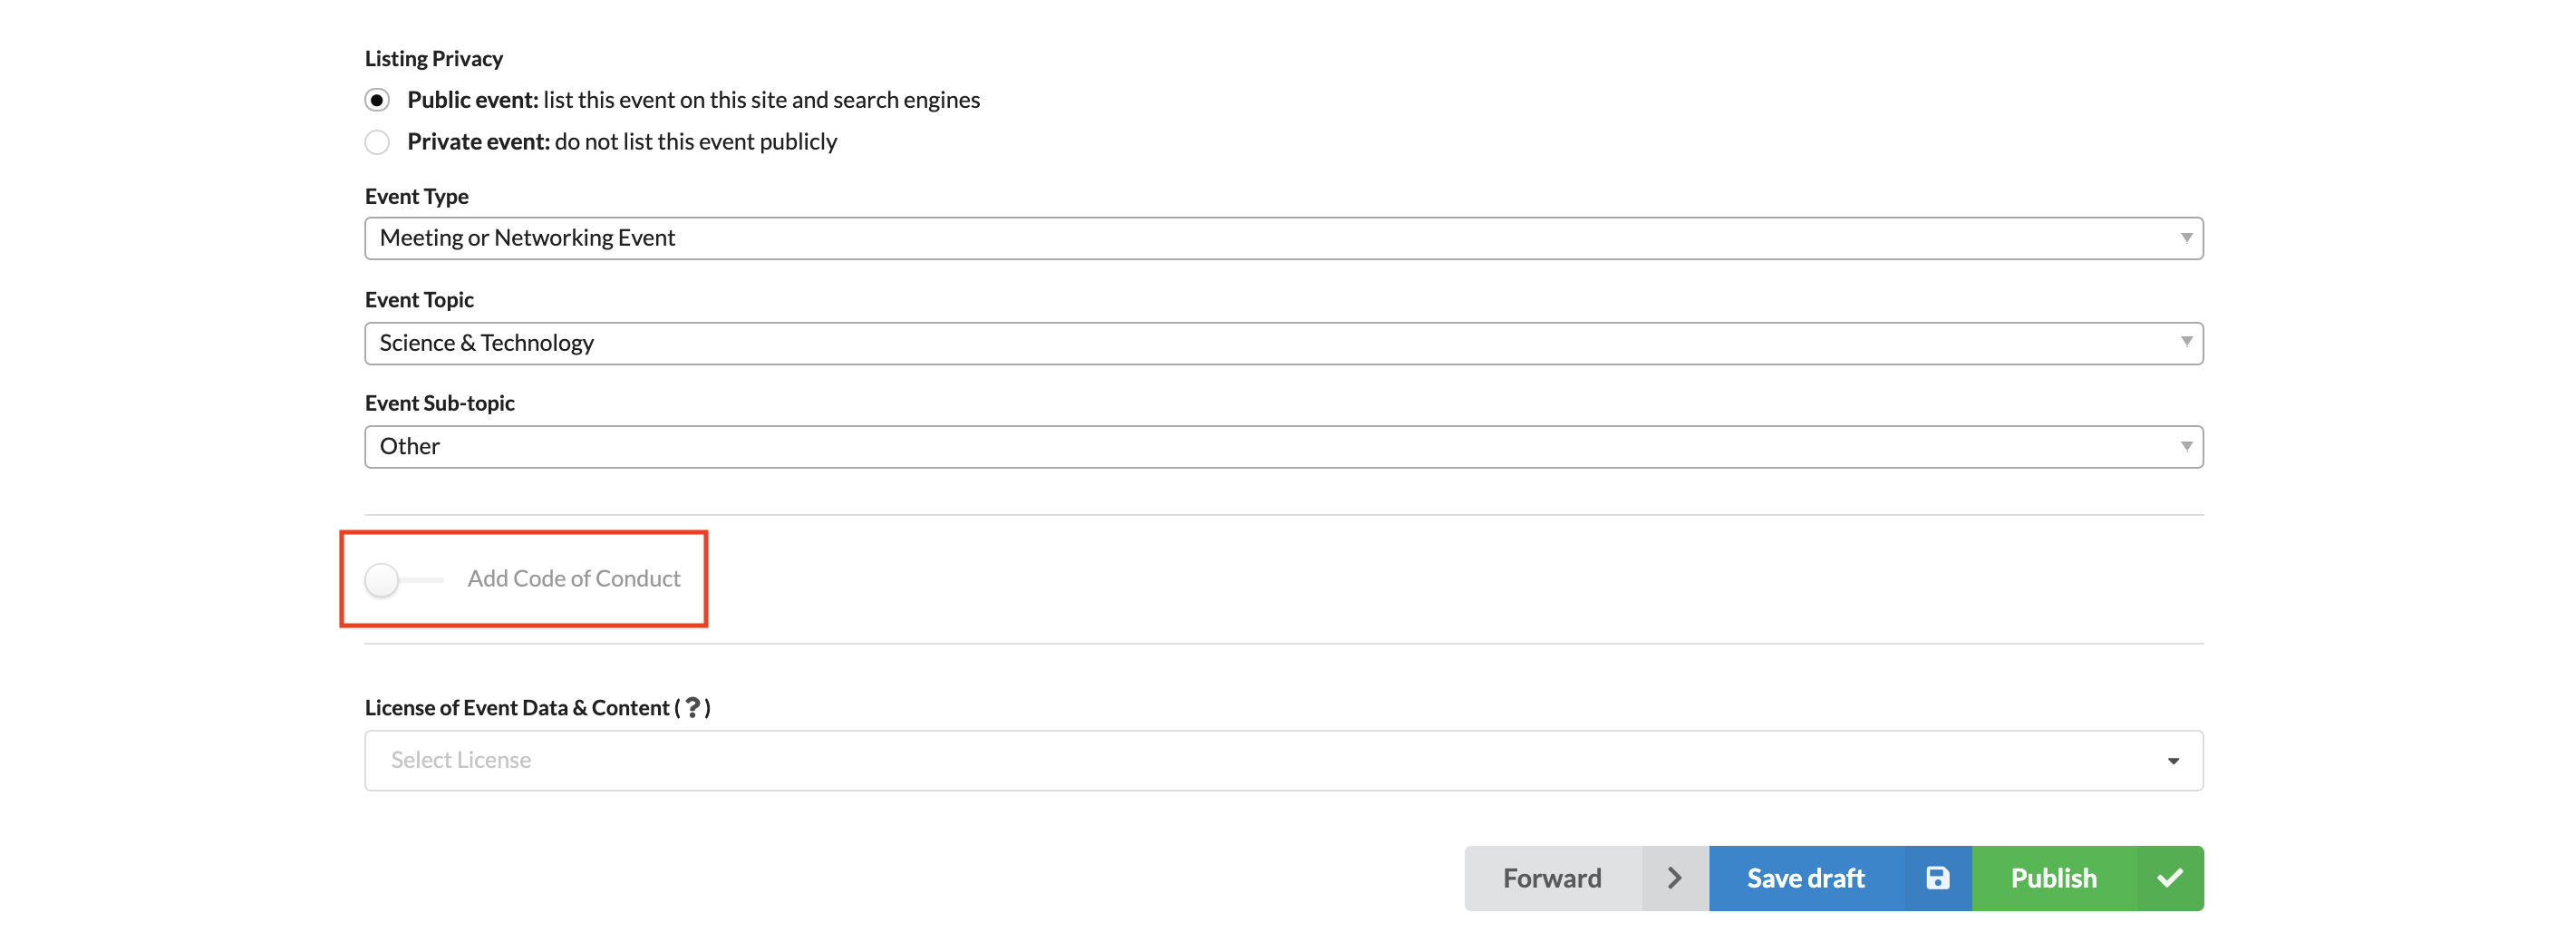This screenshot has height=932, width=2576.
Task: Click the question mark help icon for License
Action: 692,708
